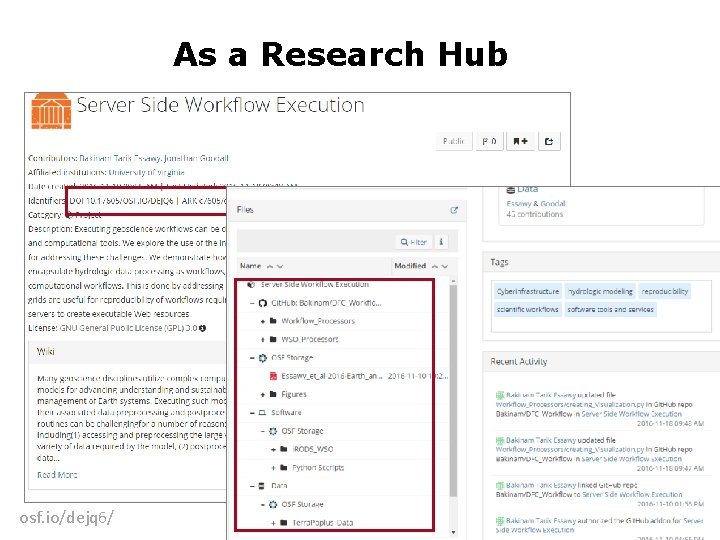The width and height of the screenshot is (720, 540).
Task: Open contributor Jonathan Goodall link
Action: coord(196,158)
